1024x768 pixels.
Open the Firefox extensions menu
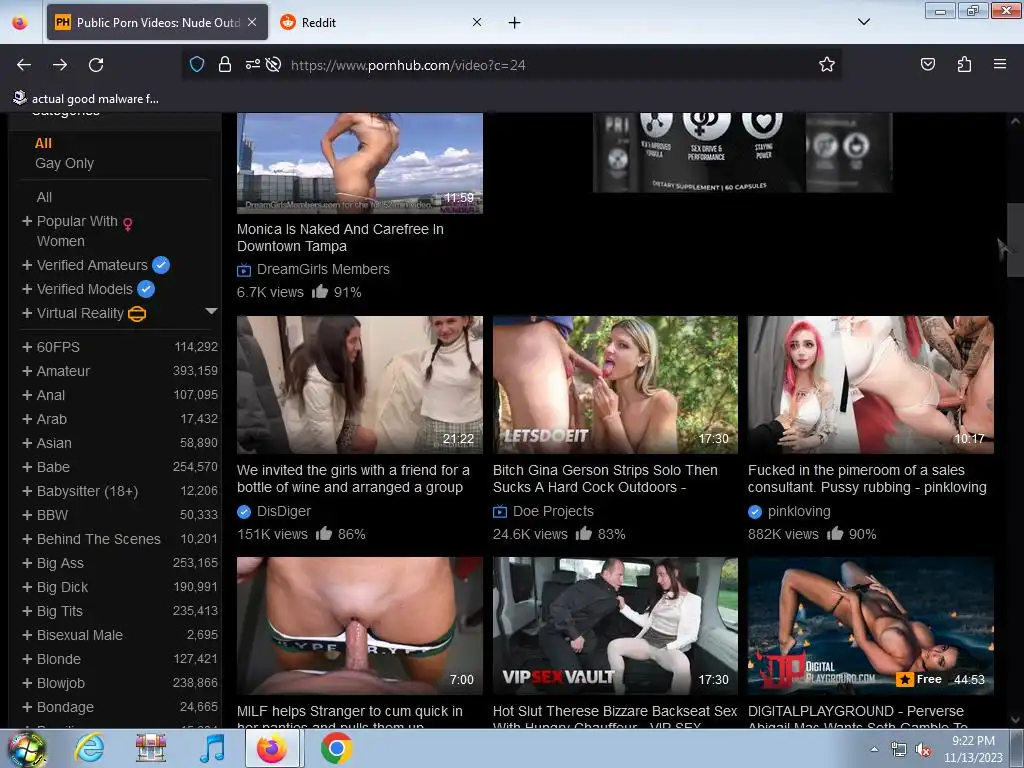(x=964, y=64)
